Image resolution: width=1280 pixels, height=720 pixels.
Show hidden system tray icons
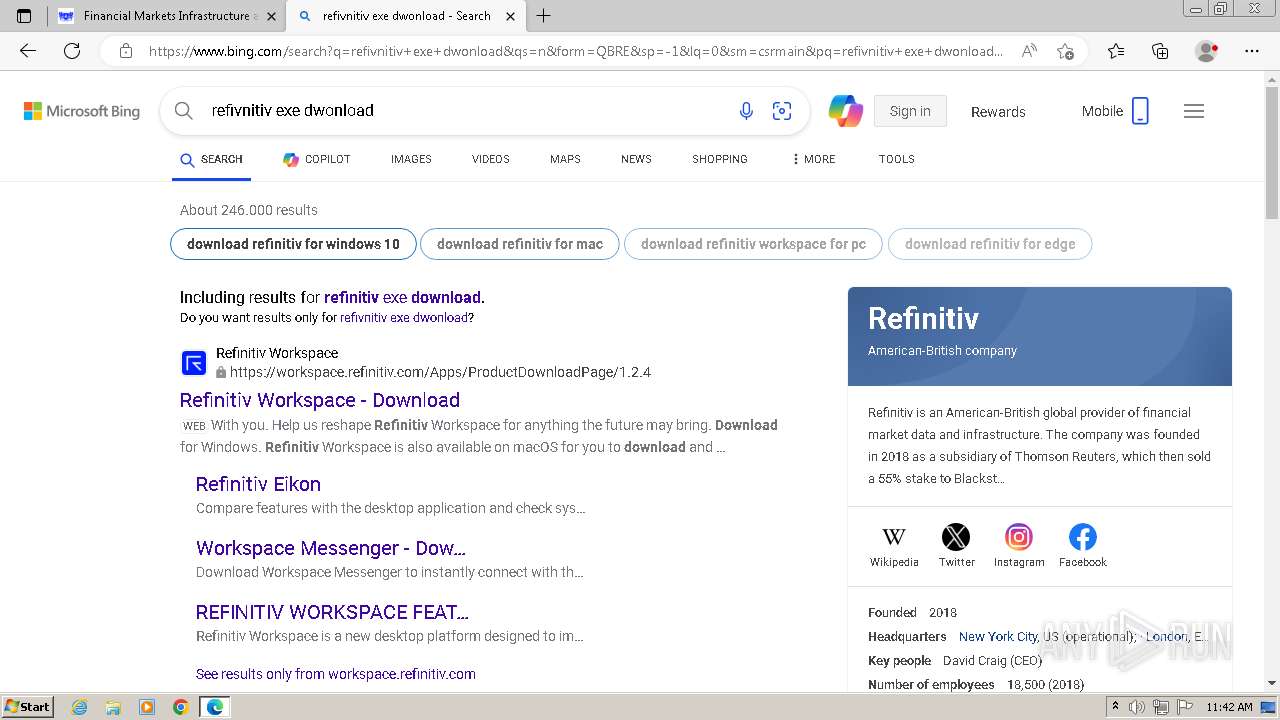[1116, 707]
